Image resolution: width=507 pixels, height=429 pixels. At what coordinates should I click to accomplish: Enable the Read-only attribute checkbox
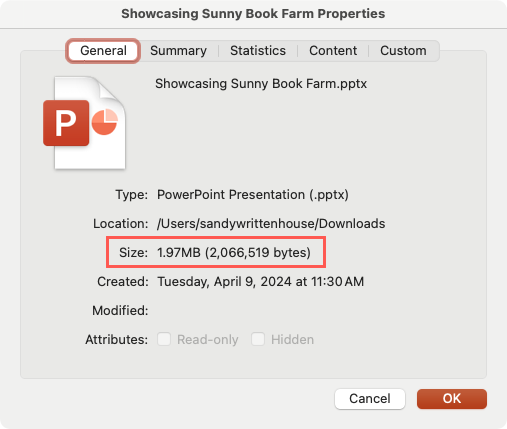point(164,339)
